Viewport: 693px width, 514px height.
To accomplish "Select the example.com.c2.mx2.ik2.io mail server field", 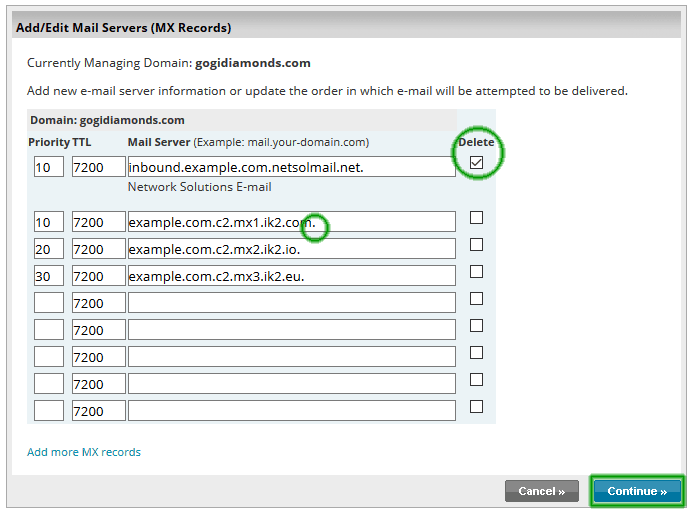I will point(291,249).
